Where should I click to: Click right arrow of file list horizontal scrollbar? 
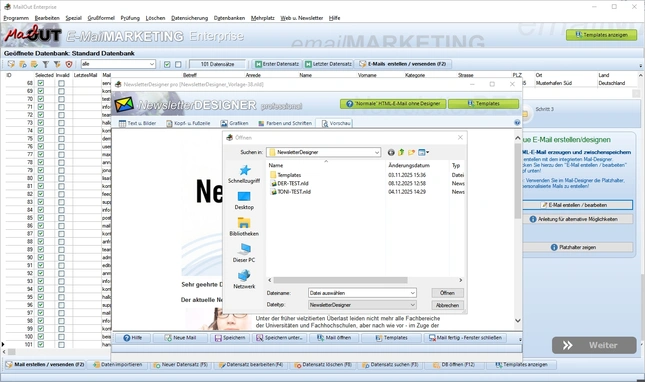point(461,280)
